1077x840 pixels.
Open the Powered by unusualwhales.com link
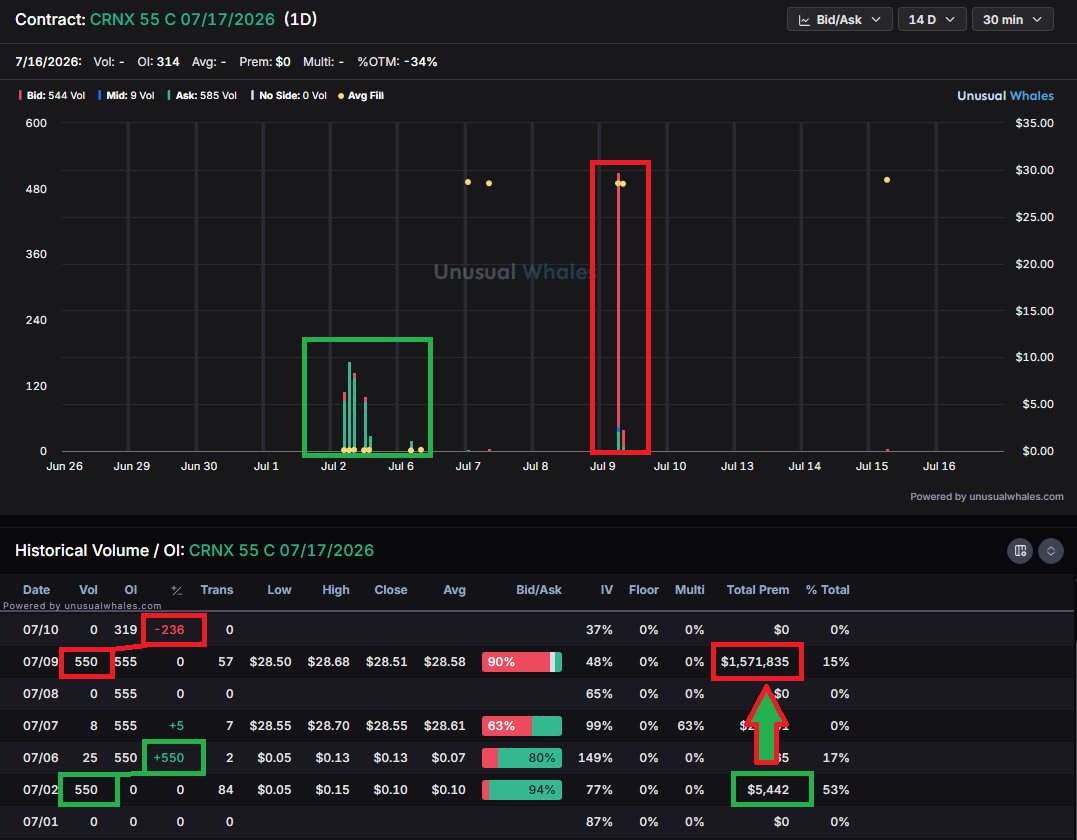click(x=986, y=497)
